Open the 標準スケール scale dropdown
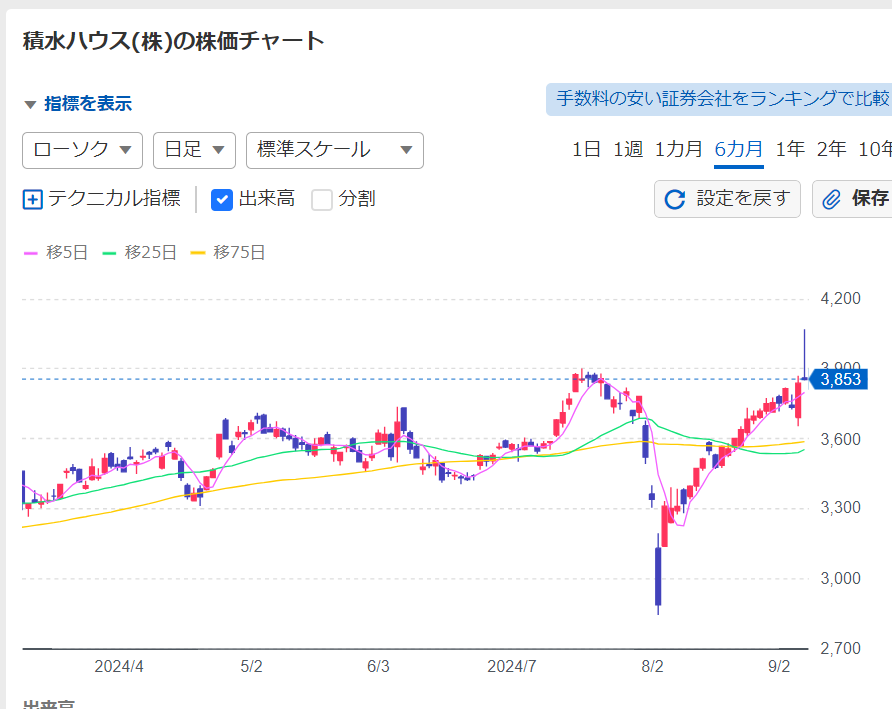The height and width of the screenshot is (709, 892). click(334, 150)
